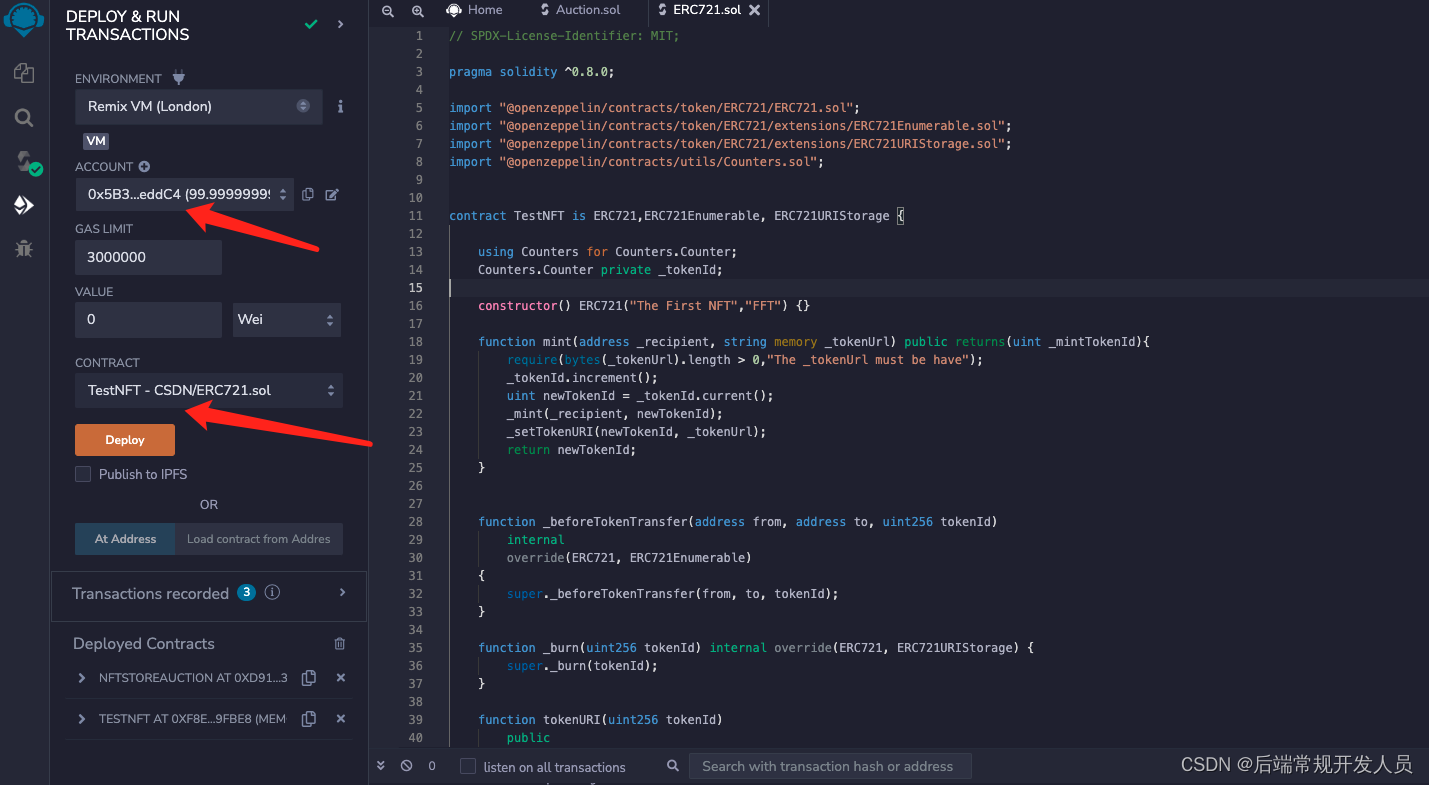The image size is (1429, 785).
Task: Click the Deployed Contracts heading
Action: 144,644
